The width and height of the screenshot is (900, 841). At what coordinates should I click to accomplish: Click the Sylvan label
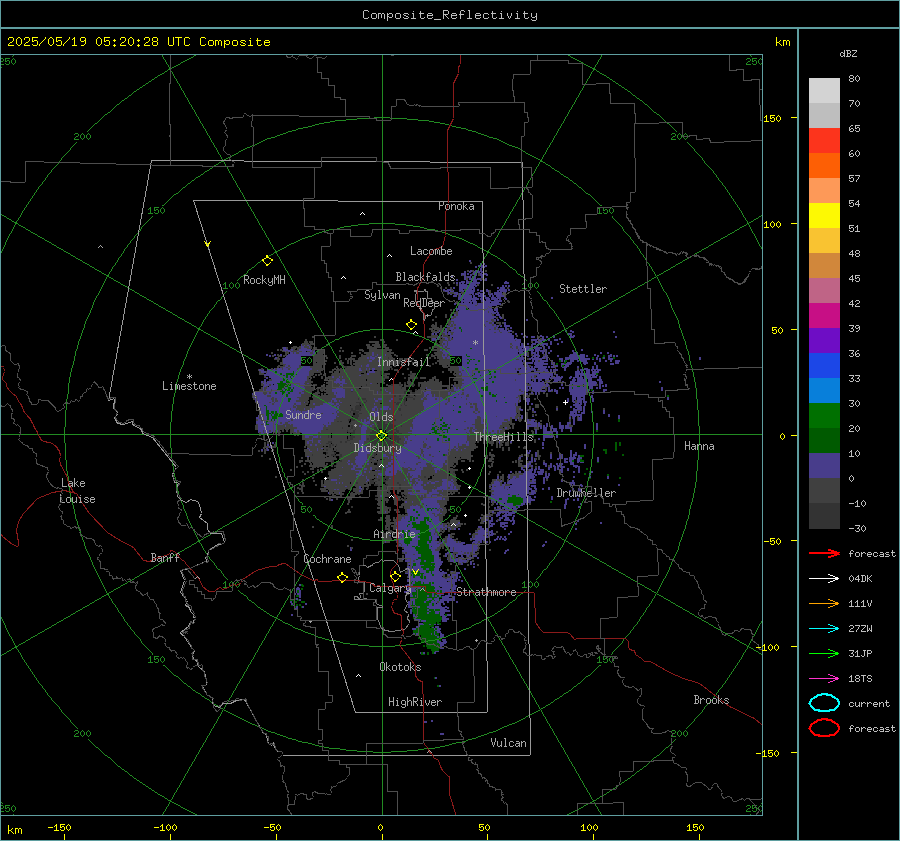(382, 295)
